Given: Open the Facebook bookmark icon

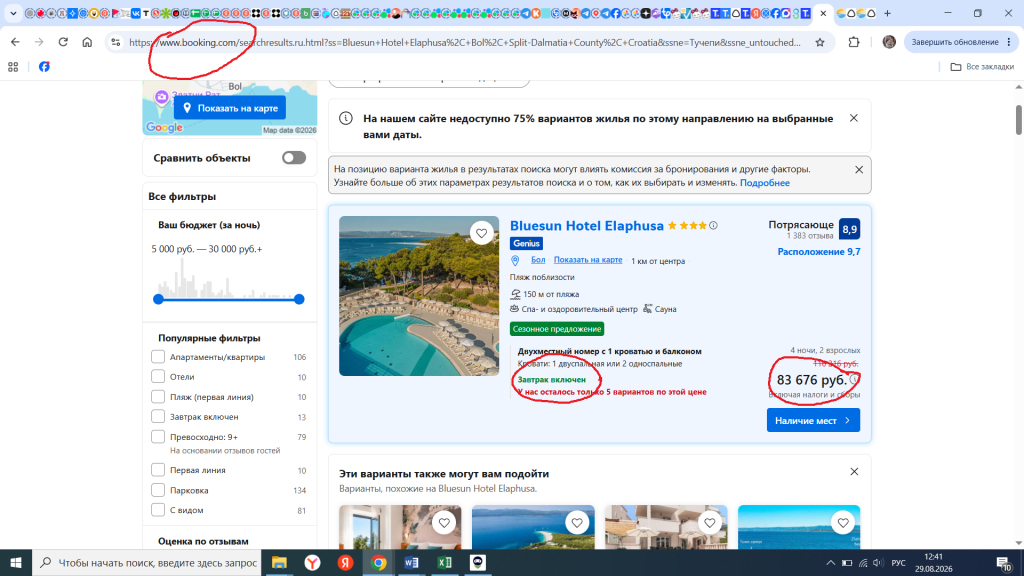Looking at the screenshot, I should pos(44,67).
